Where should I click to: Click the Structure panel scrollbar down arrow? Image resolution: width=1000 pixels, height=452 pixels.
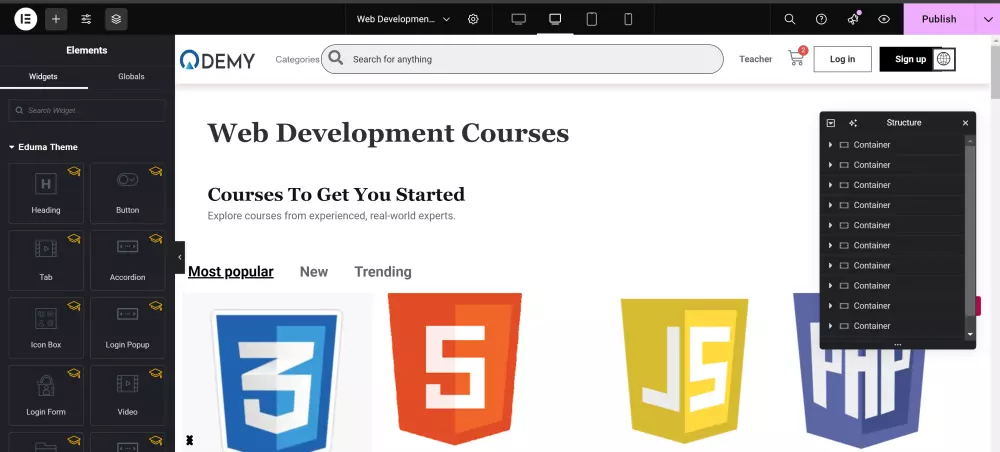(970, 334)
